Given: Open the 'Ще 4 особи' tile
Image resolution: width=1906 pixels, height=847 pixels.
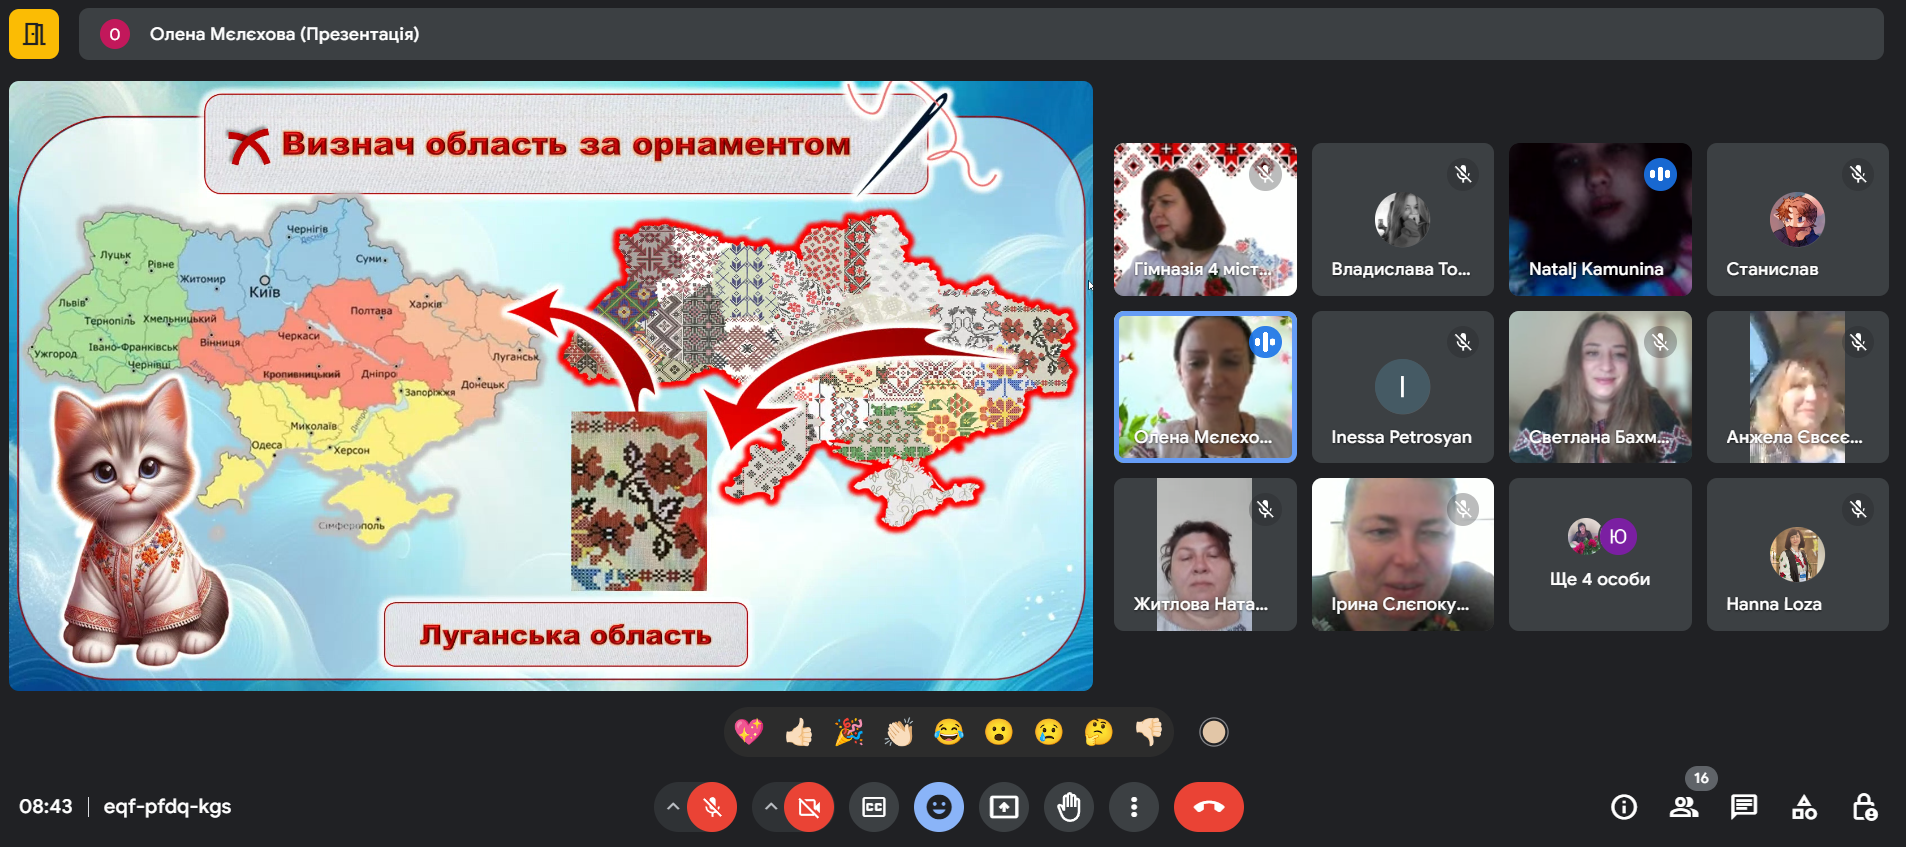Looking at the screenshot, I should coord(1599,554).
